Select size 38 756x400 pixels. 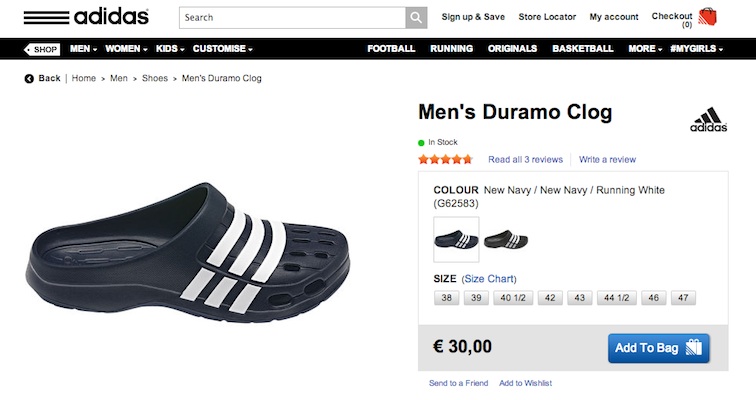(x=446, y=298)
